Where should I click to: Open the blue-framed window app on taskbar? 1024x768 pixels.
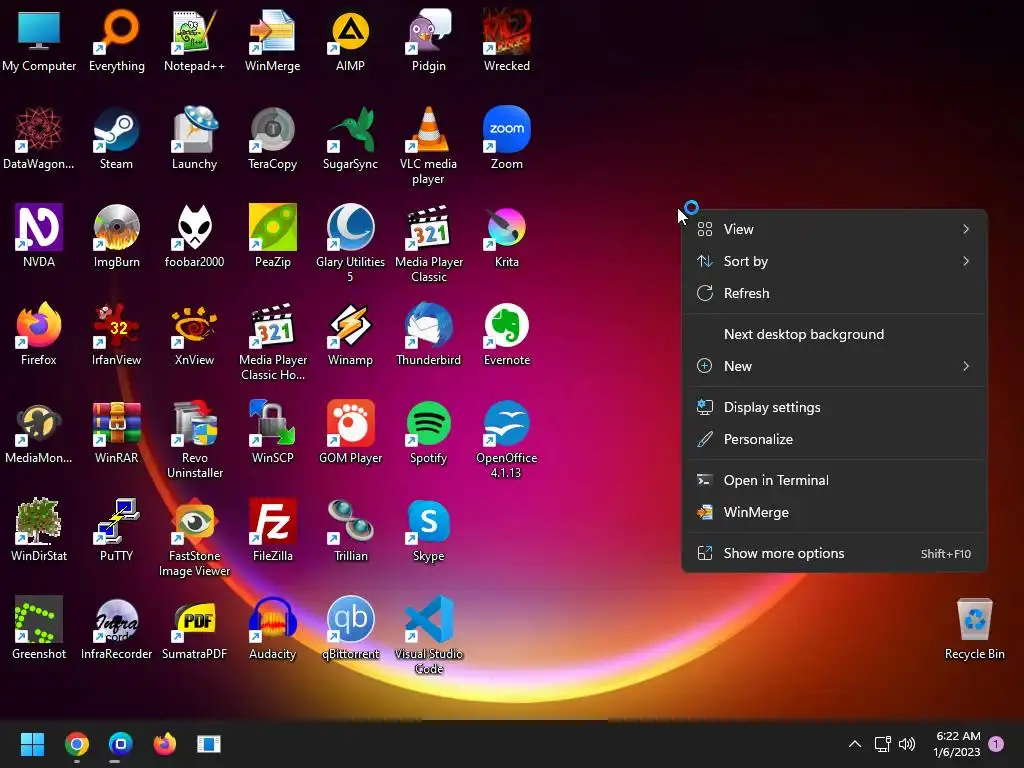(x=209, y=744)
